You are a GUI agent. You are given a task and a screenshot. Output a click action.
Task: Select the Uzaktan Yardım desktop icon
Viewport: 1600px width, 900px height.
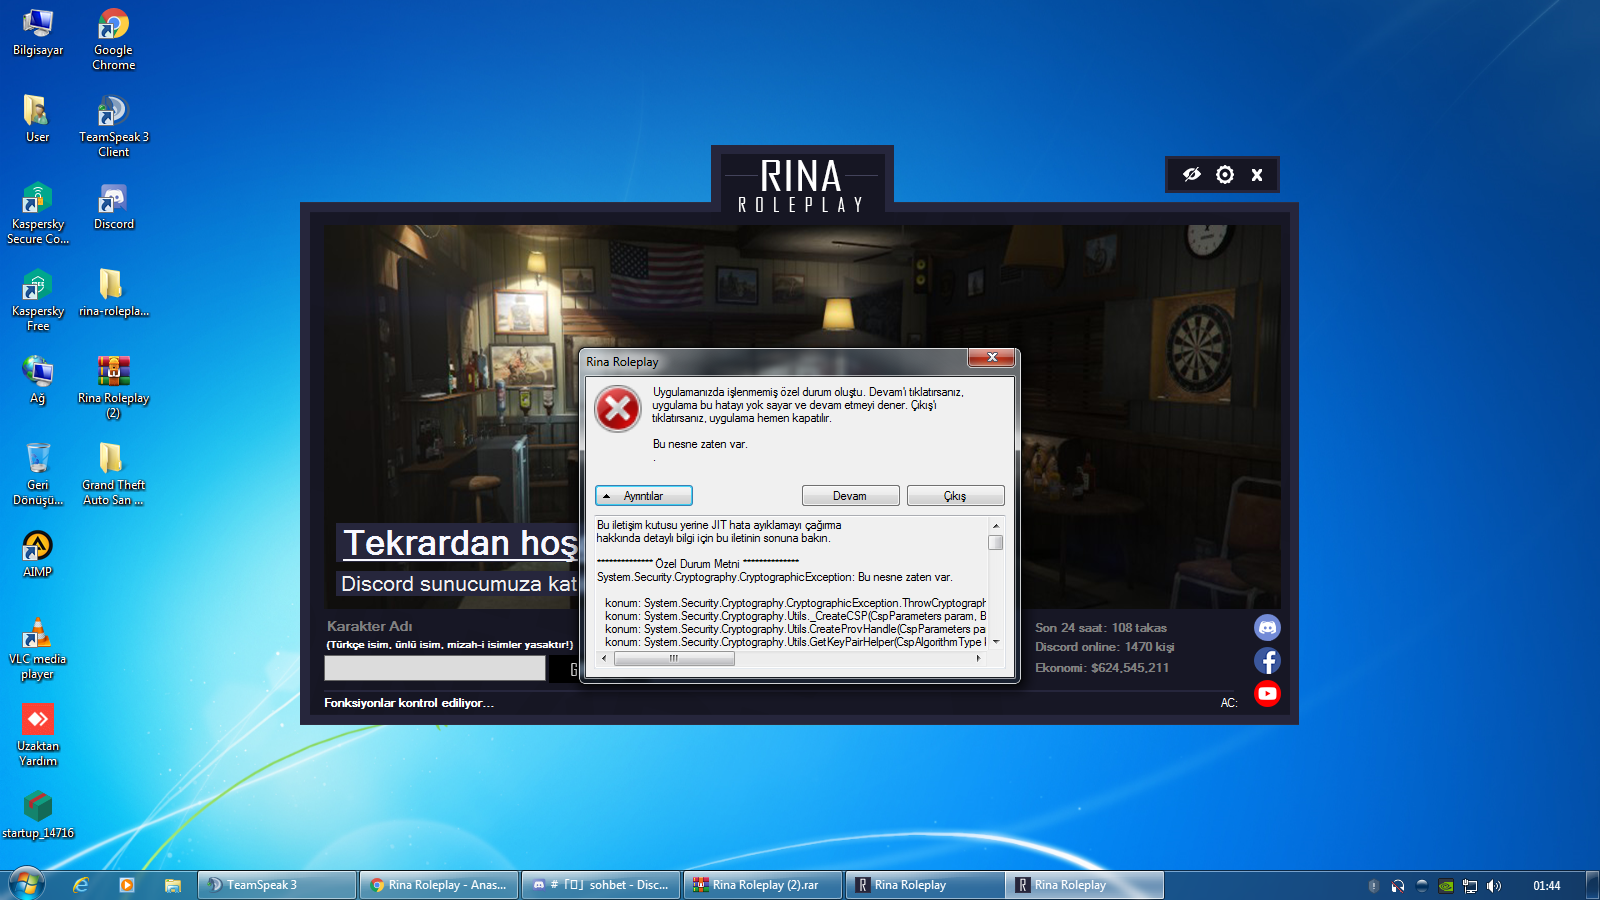(x=38, y=736)
